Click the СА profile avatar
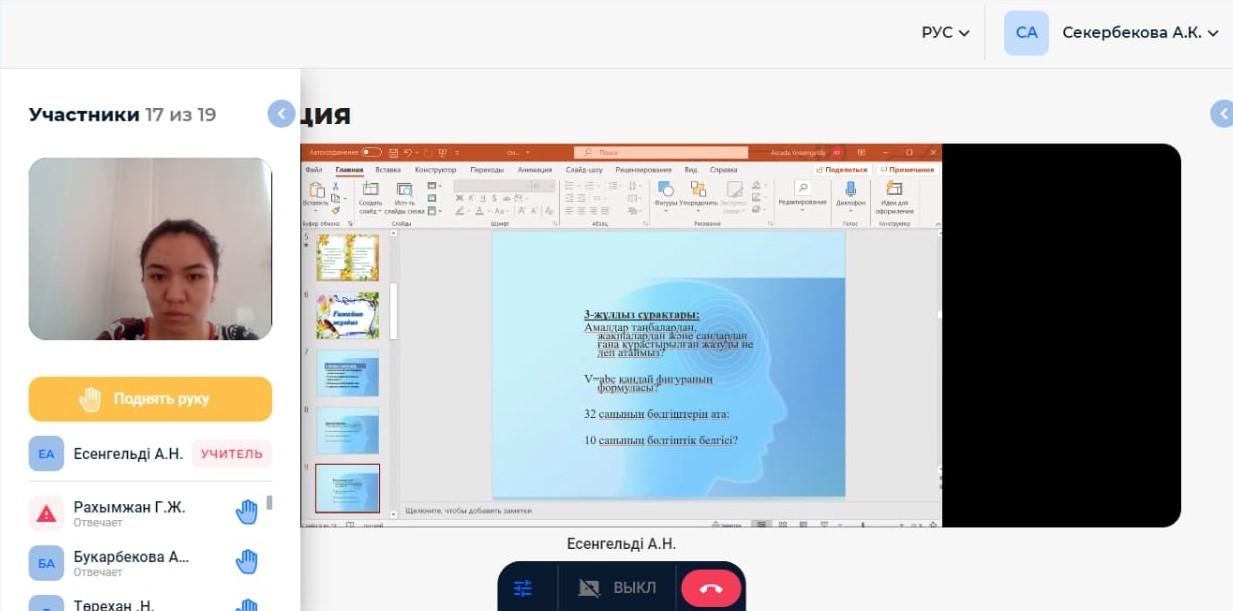 (x=1026, y=33)
